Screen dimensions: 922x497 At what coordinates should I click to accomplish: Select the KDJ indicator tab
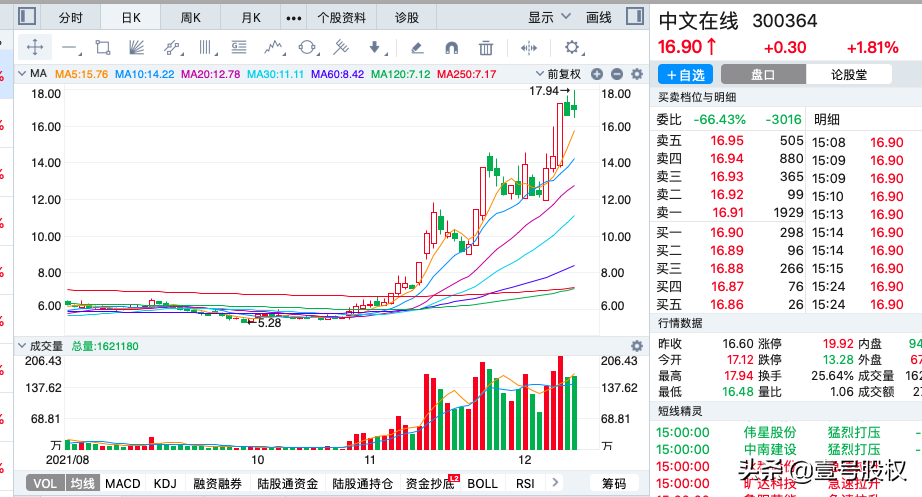pos(165,483)
